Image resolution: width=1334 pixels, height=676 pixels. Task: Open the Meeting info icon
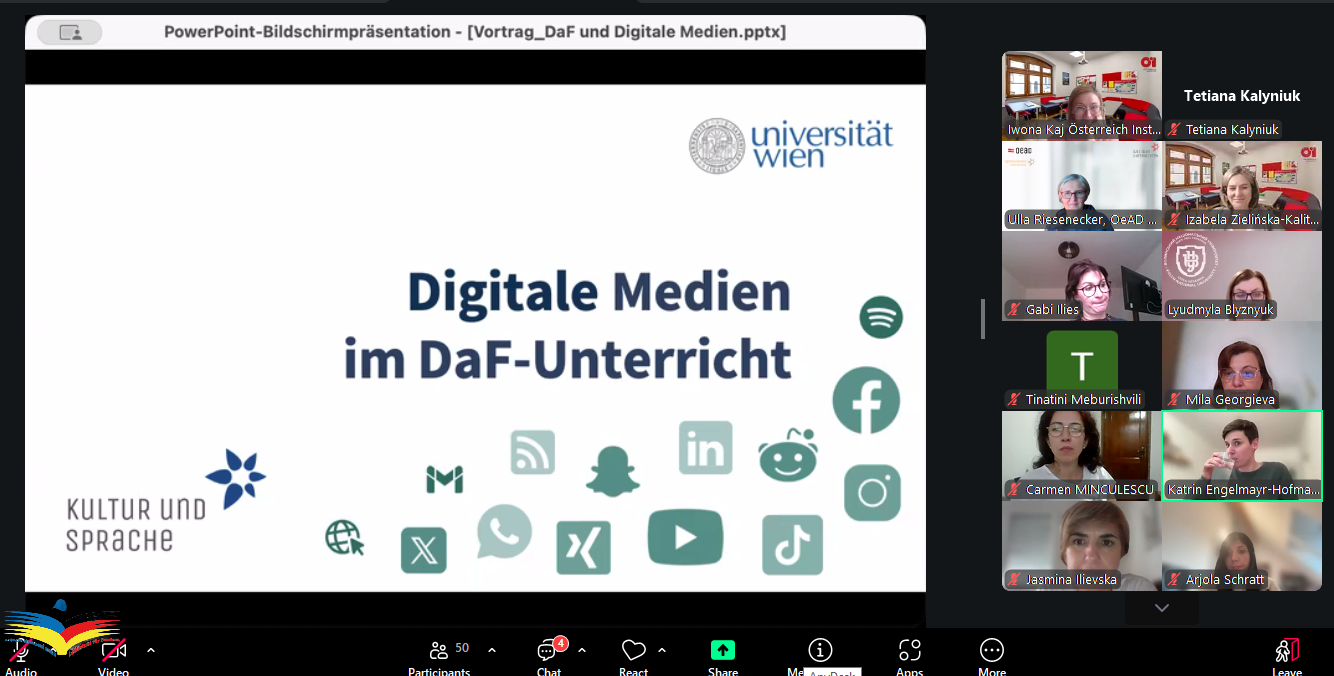click(820, 651)
